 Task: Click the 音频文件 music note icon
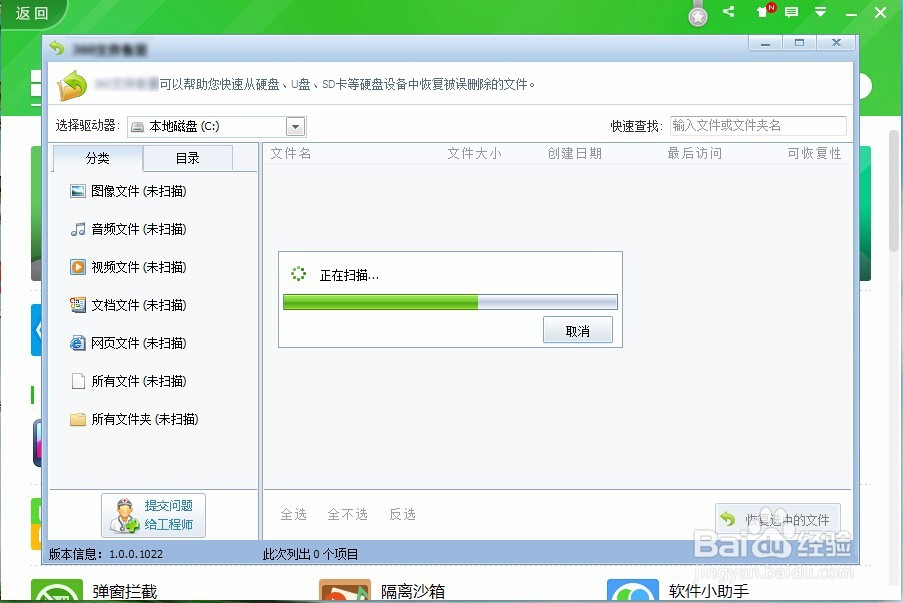79,229
